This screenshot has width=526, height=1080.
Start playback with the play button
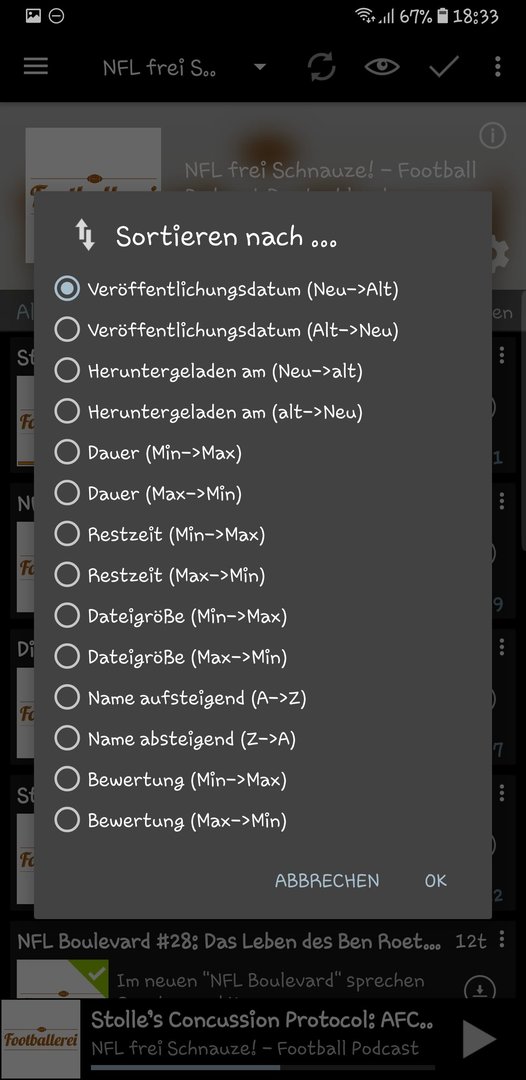478,1039
